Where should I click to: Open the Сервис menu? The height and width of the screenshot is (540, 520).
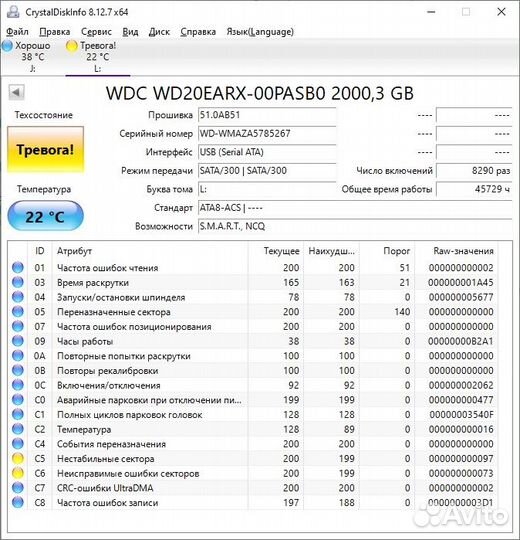pos(96,32)
